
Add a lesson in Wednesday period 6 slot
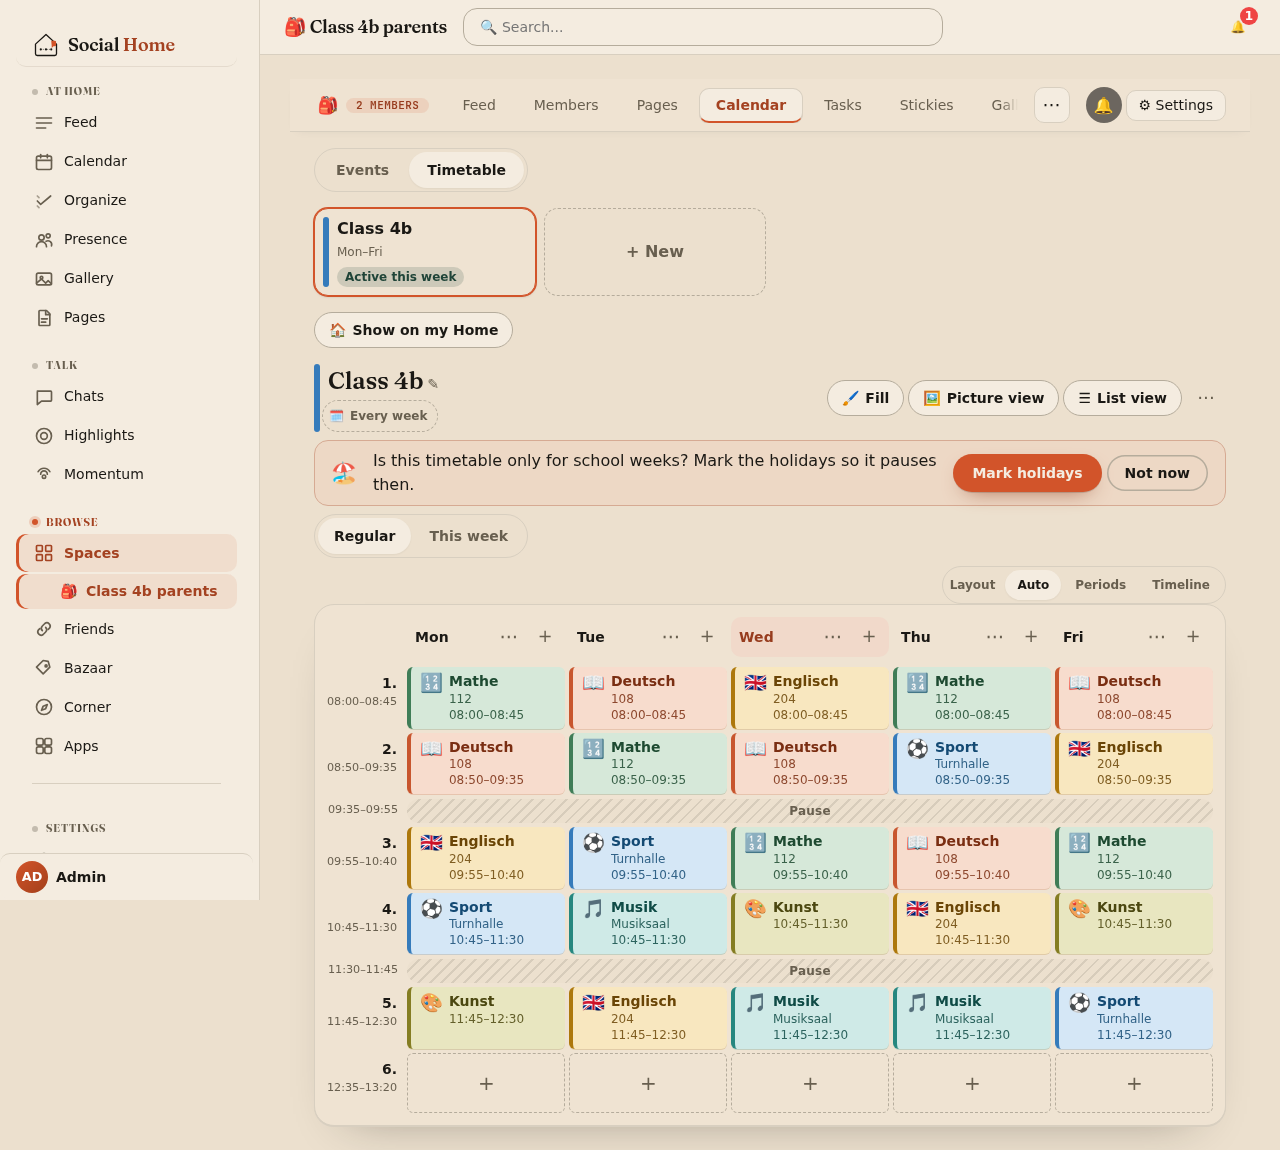pos(810,1083)
